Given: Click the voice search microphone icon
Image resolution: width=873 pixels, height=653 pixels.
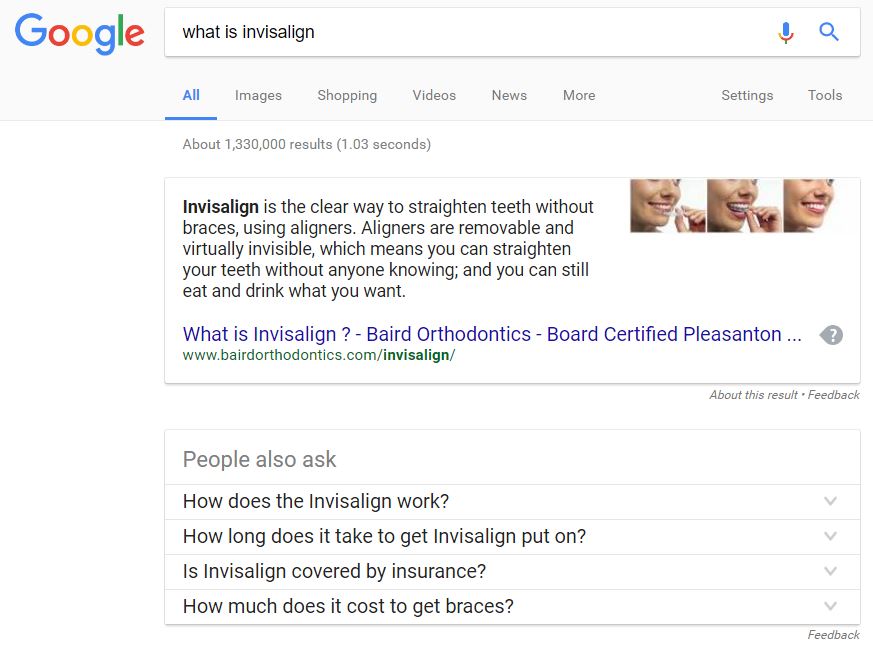Looking at the screenshot, I should click(786, 32).
